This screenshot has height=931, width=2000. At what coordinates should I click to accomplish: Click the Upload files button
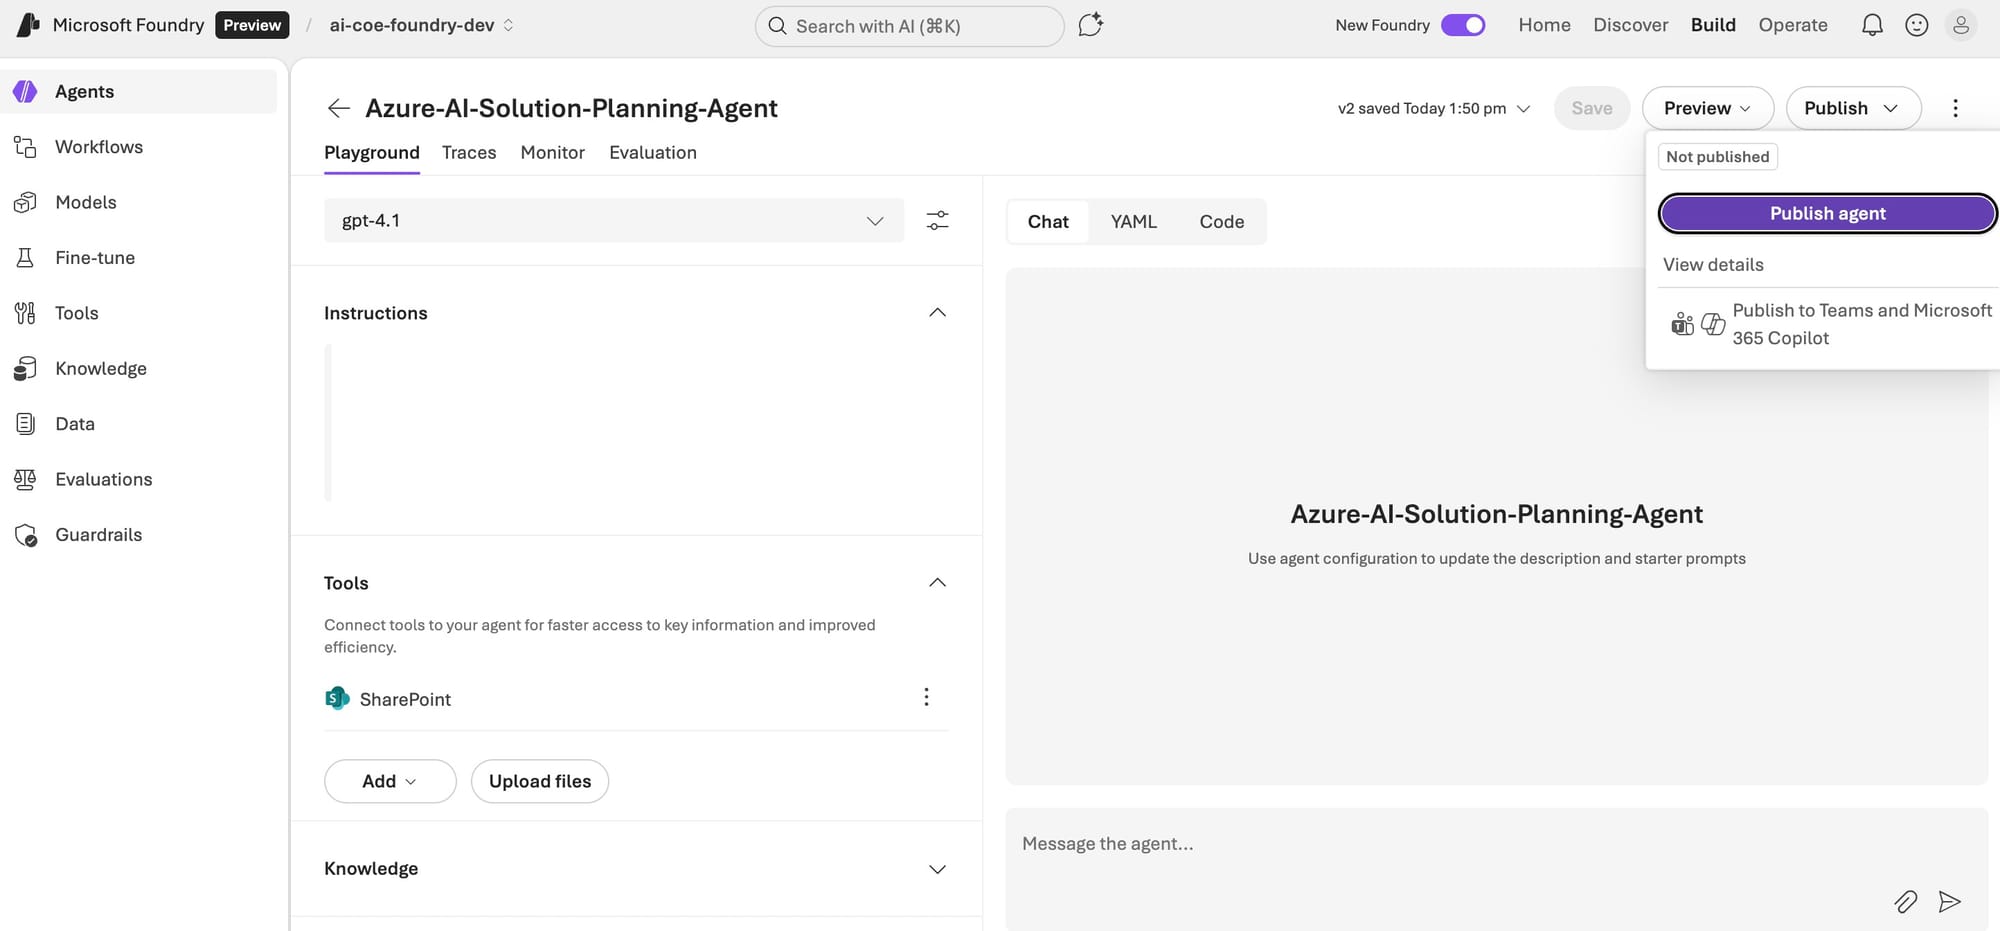pos(540,781)
